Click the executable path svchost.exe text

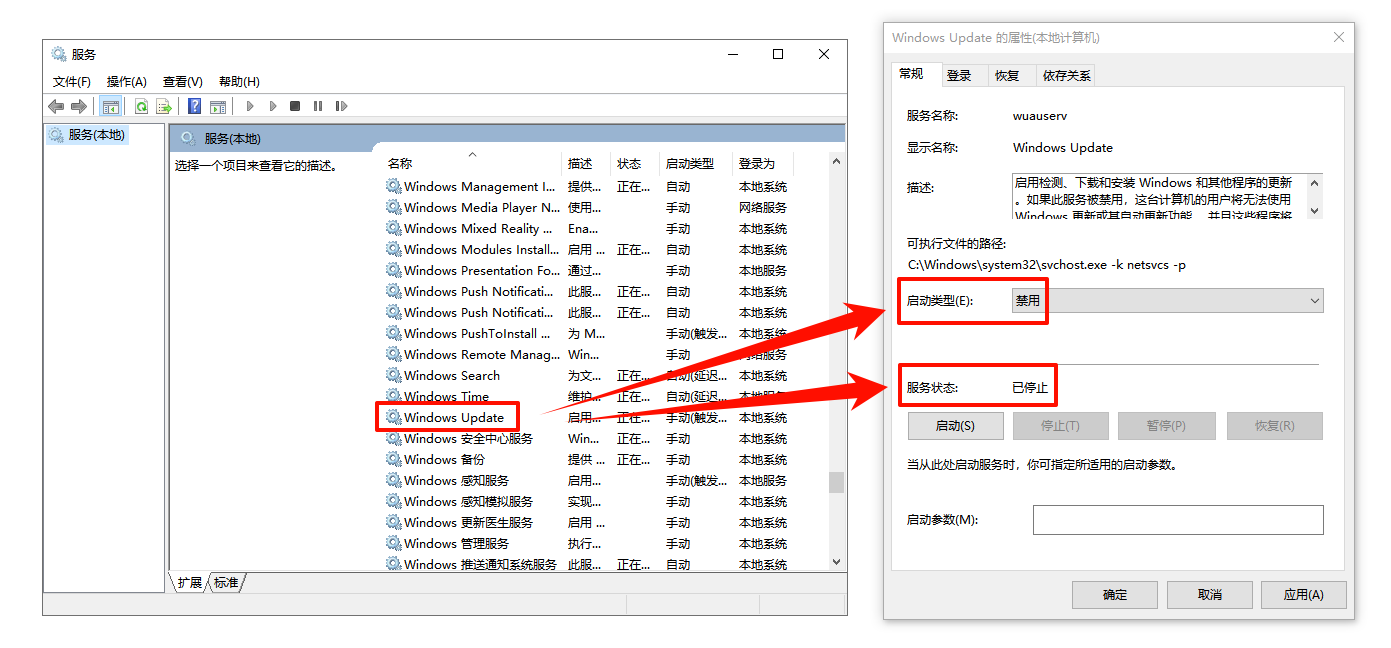pos(1047,265)
